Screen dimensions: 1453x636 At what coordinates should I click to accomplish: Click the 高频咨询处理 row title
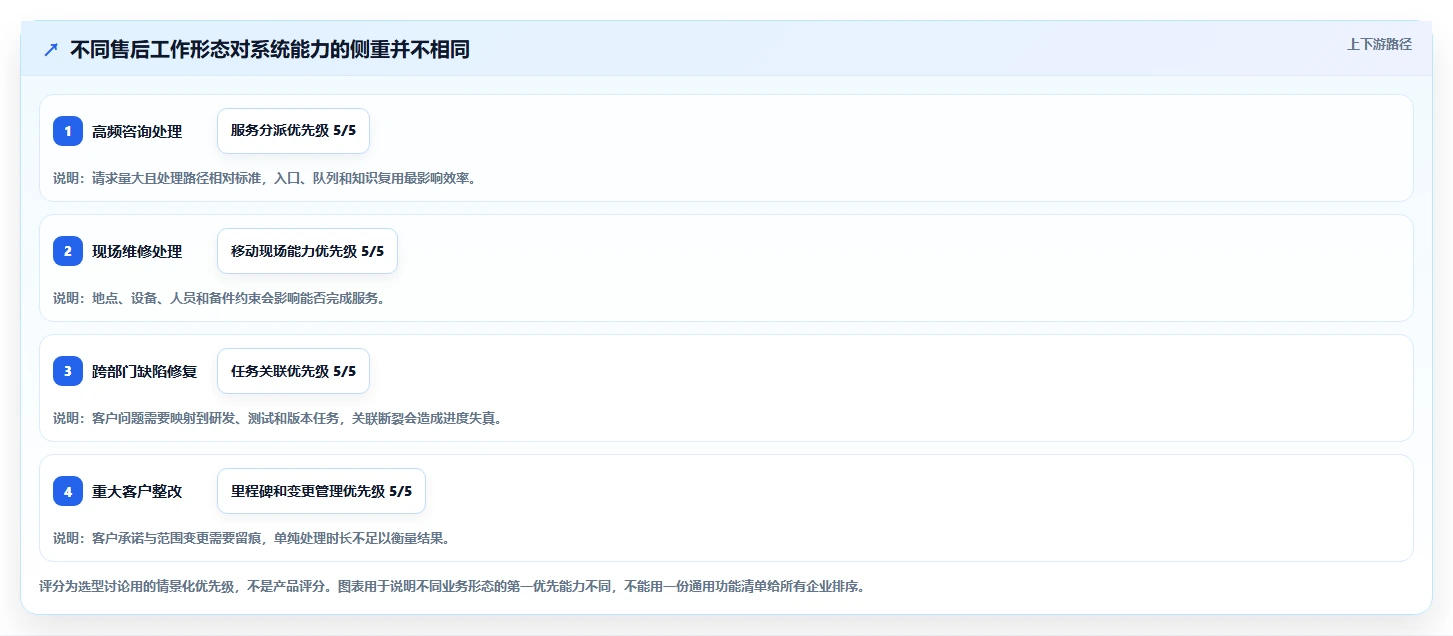click(137, 131)
